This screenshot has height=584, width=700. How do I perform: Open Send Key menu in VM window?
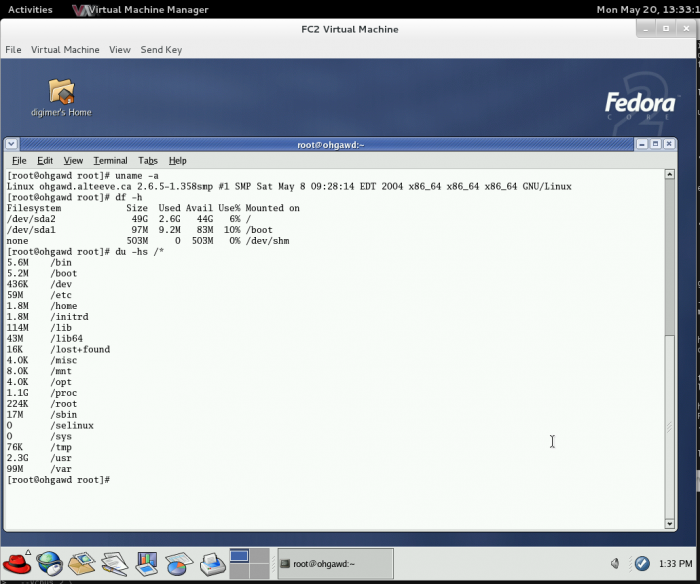click(x=160, y=49)
